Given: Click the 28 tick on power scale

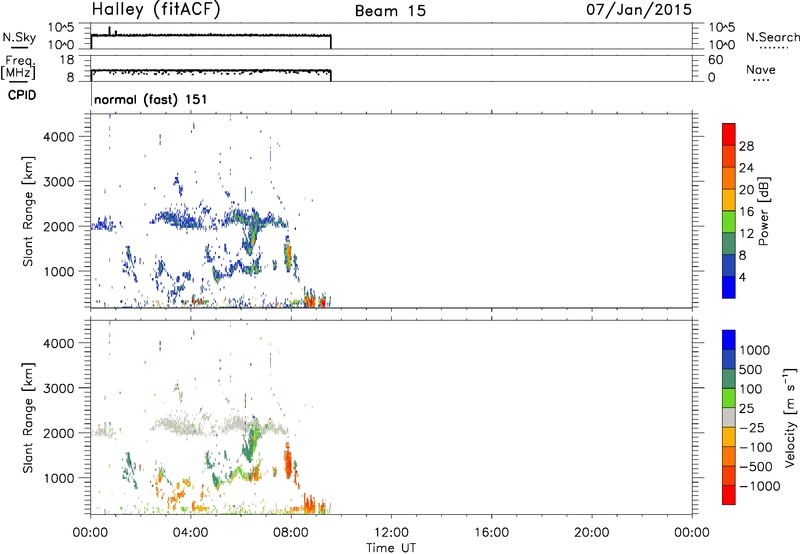Looking at the screenshot, I should click(x=746, y=146).
